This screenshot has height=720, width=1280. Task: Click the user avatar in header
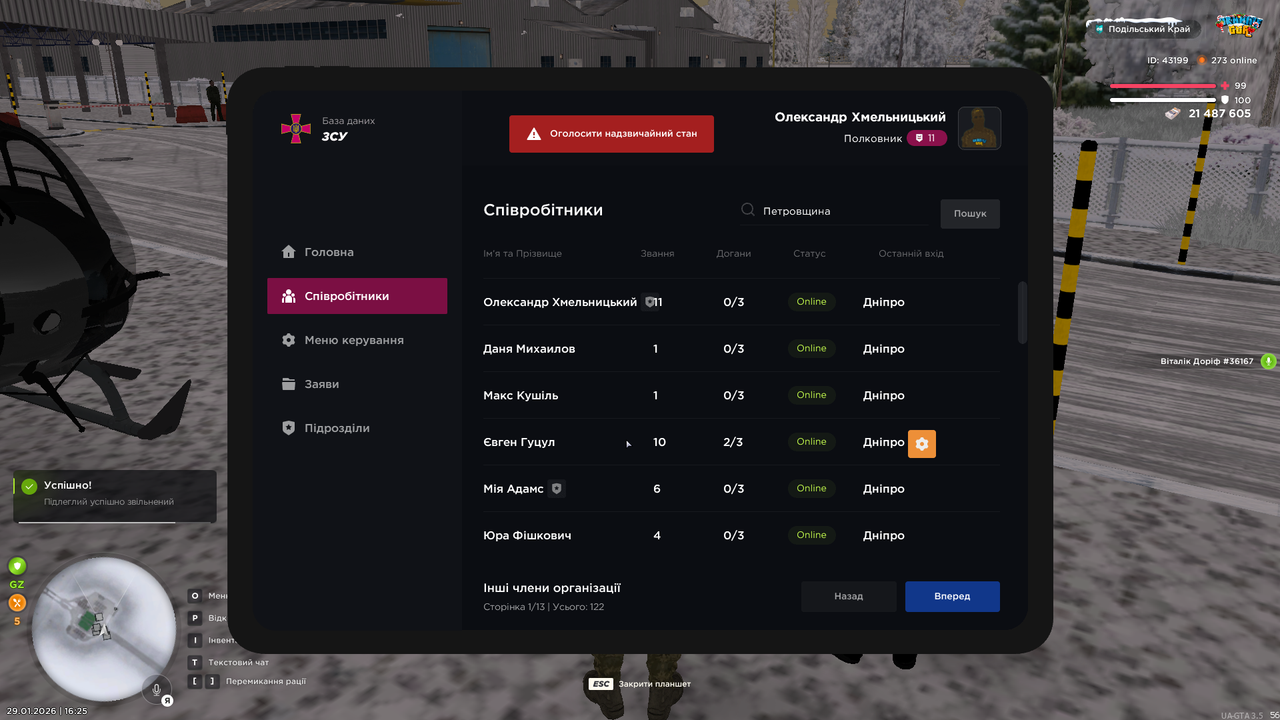pos(980,128)
